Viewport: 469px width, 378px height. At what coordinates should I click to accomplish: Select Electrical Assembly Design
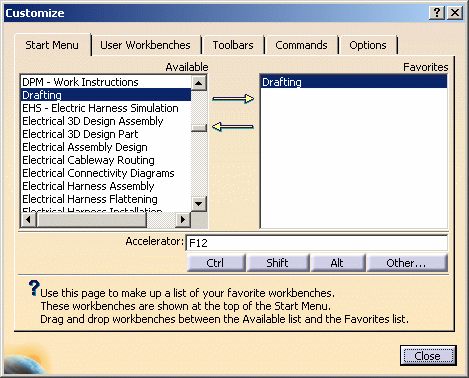click(106, 147)
